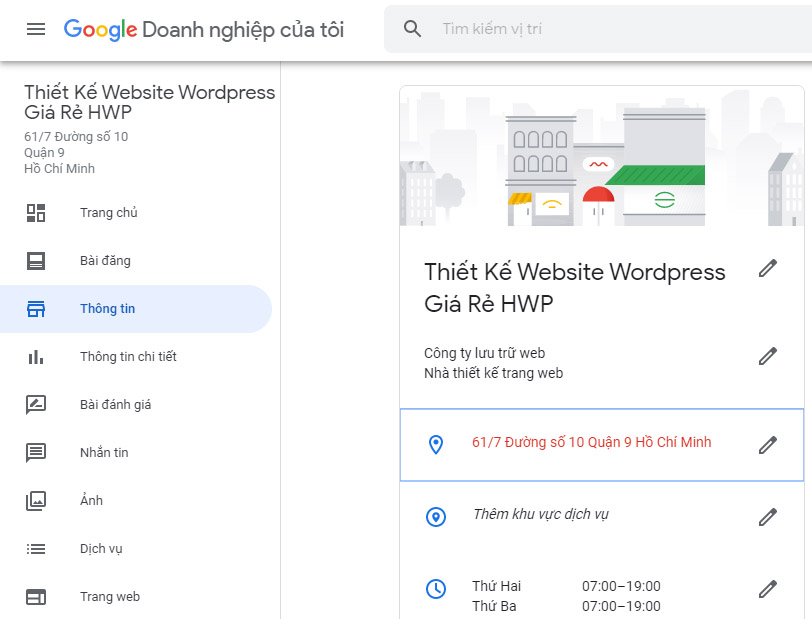Image resolution: width=812 pixels, height=619 pixels.
Task: Click the Bài đánh giá review icon
Action: (36, 405)
